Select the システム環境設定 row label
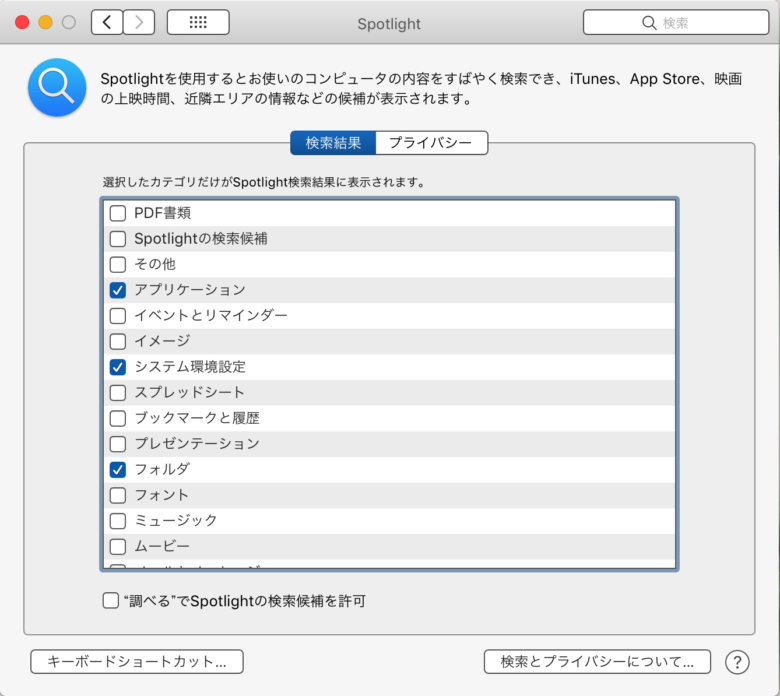The height and width of the screenshot is (696, 780). [190, 367]
